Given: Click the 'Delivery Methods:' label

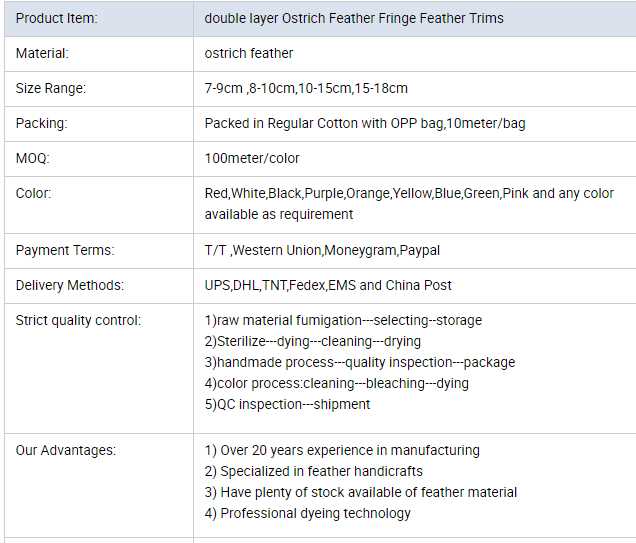Looking at the screenshot, I should coord(70,285).
